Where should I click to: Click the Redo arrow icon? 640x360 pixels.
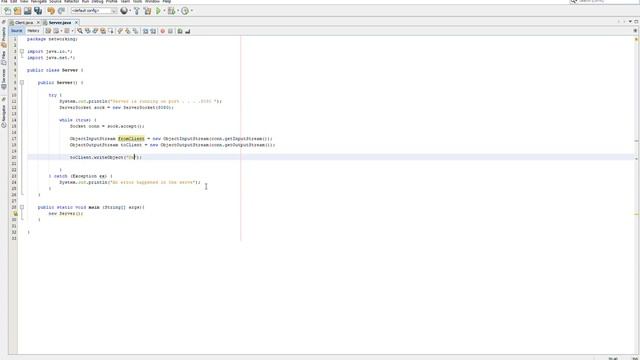(x=61, y=11)
